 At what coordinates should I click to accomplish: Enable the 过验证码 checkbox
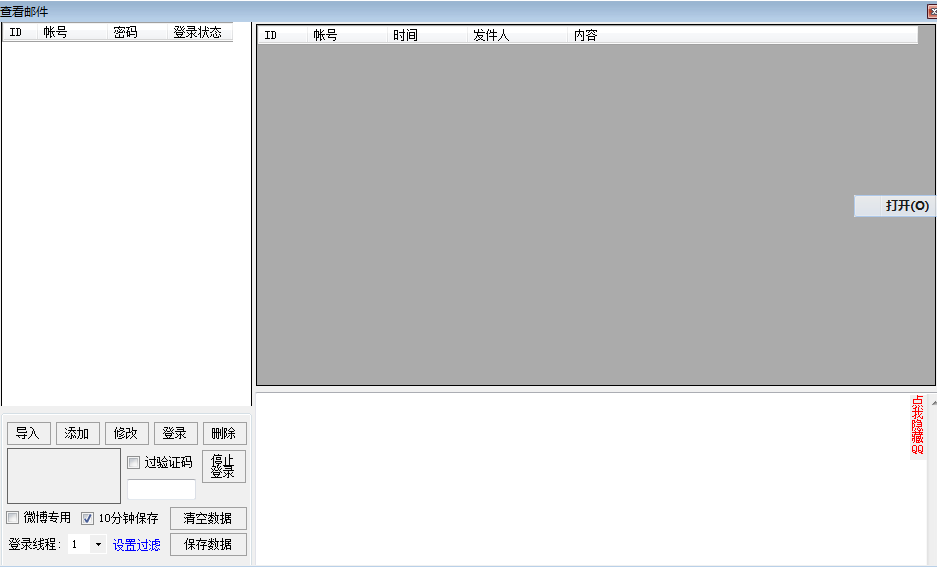click(x=134, y=462)
